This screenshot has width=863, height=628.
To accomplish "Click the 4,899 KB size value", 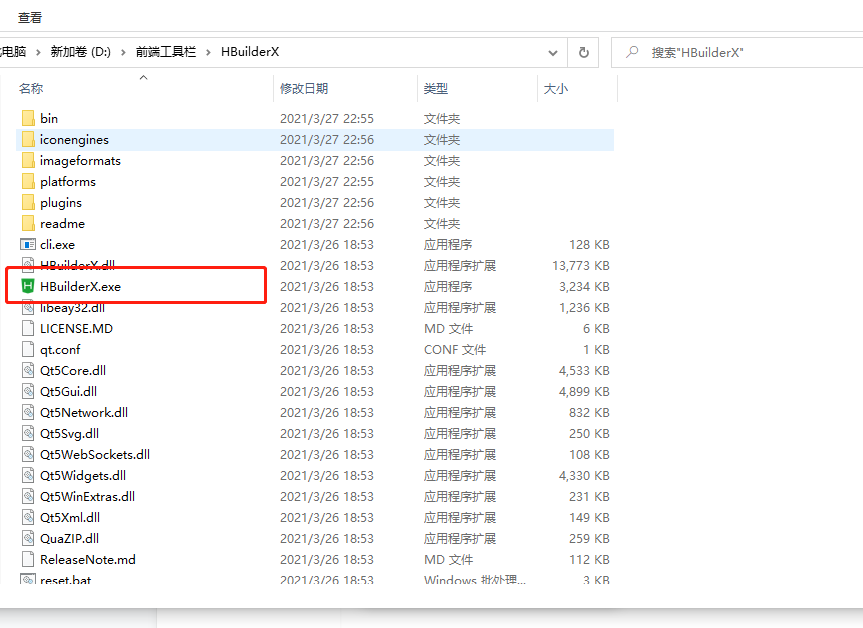I will (584, 391).
